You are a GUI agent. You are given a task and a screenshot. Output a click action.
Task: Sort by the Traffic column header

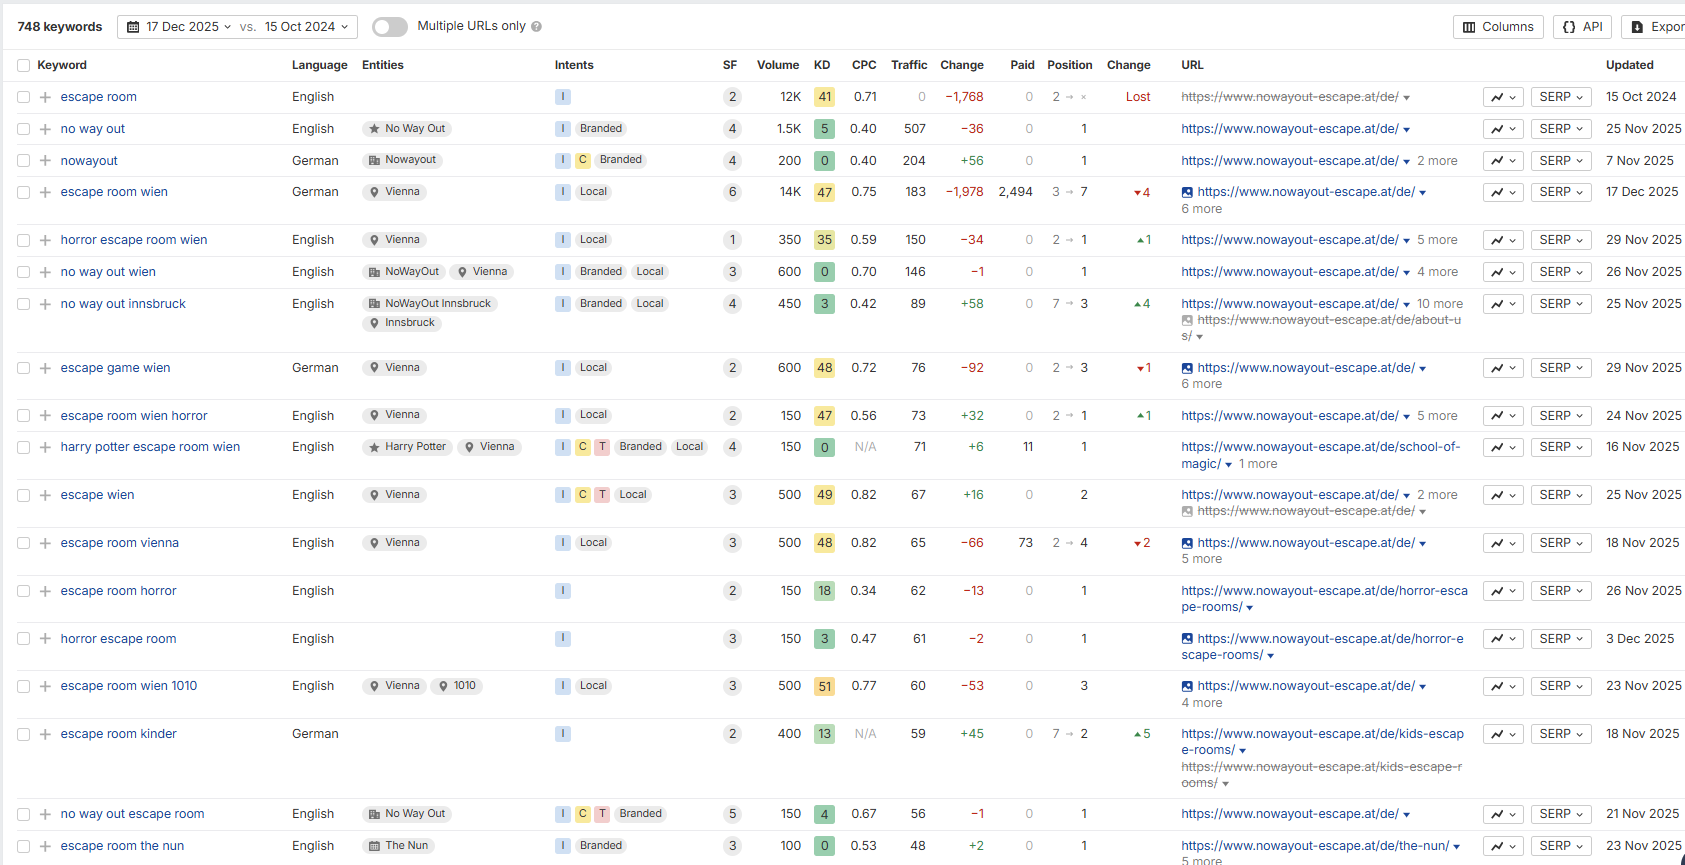(908, 65)
